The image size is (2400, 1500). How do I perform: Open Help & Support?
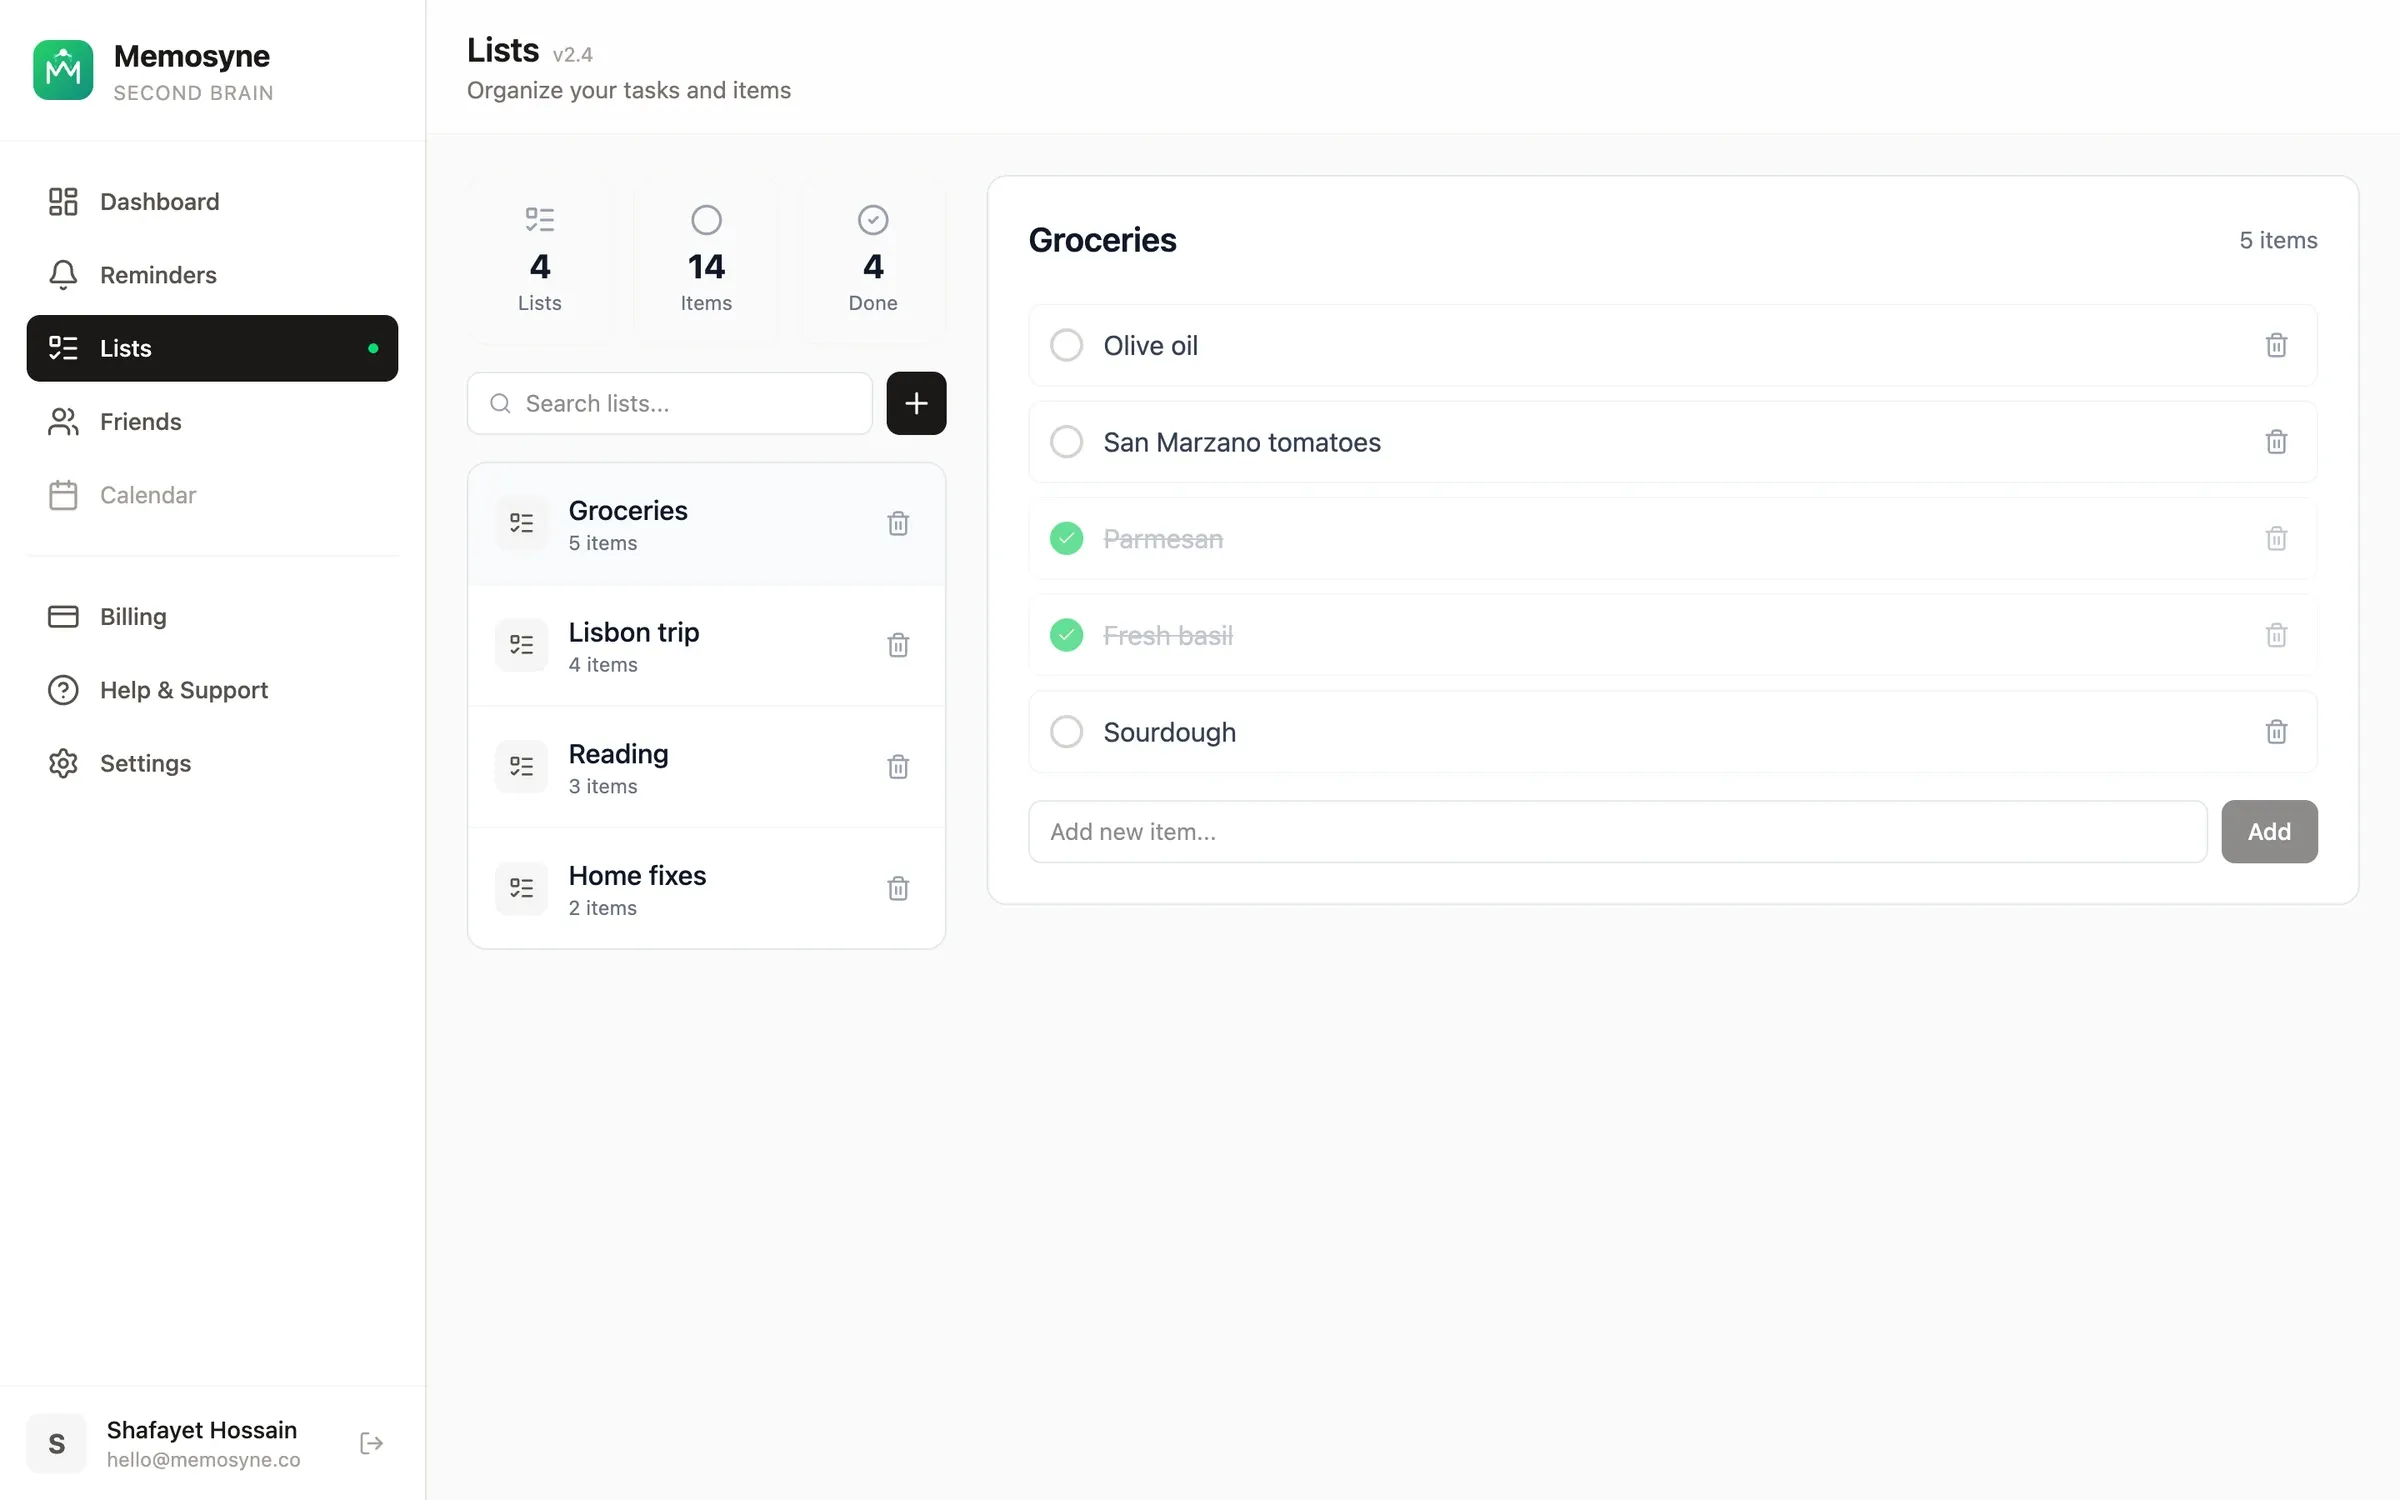212,690
